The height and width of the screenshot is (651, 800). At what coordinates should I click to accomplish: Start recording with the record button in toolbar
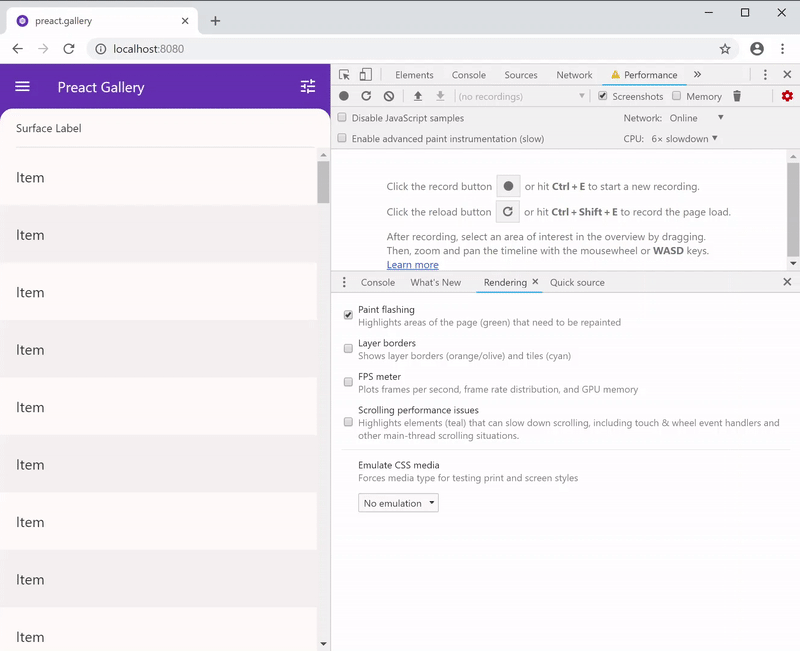click(344, 96)
